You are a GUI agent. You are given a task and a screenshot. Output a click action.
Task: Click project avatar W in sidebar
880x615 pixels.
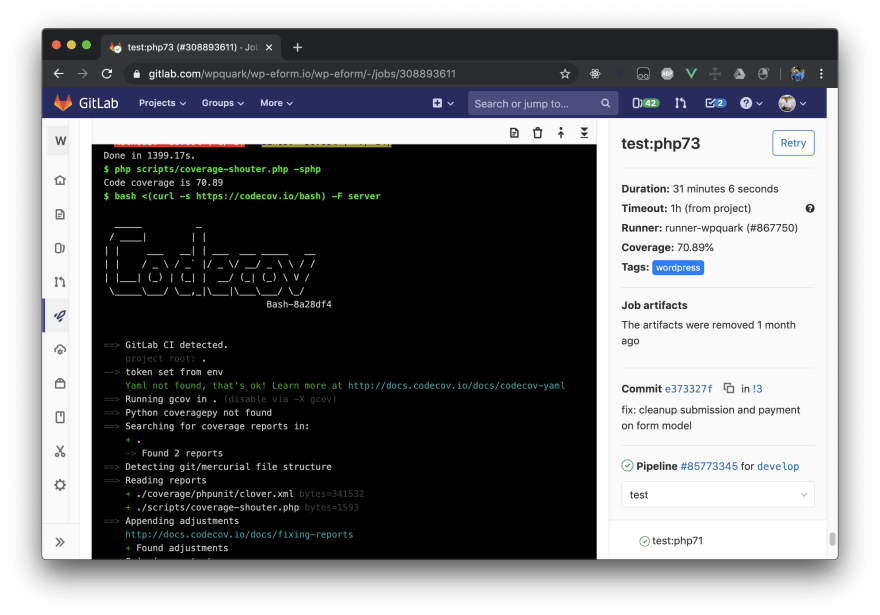[61, 141]
